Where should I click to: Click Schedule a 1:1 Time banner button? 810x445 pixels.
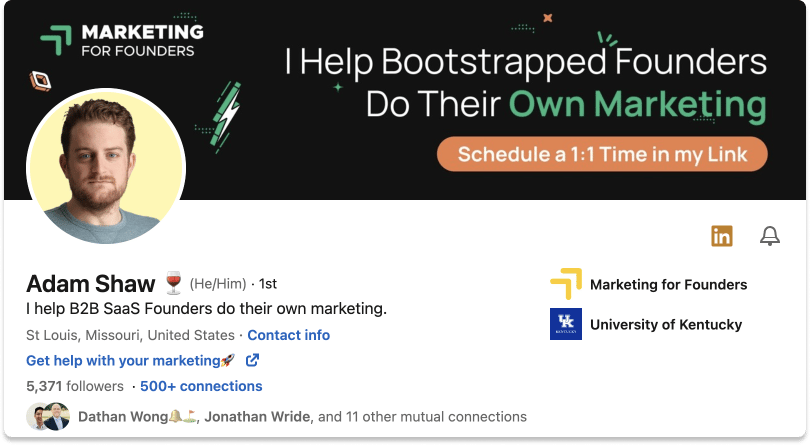point(602,154)
